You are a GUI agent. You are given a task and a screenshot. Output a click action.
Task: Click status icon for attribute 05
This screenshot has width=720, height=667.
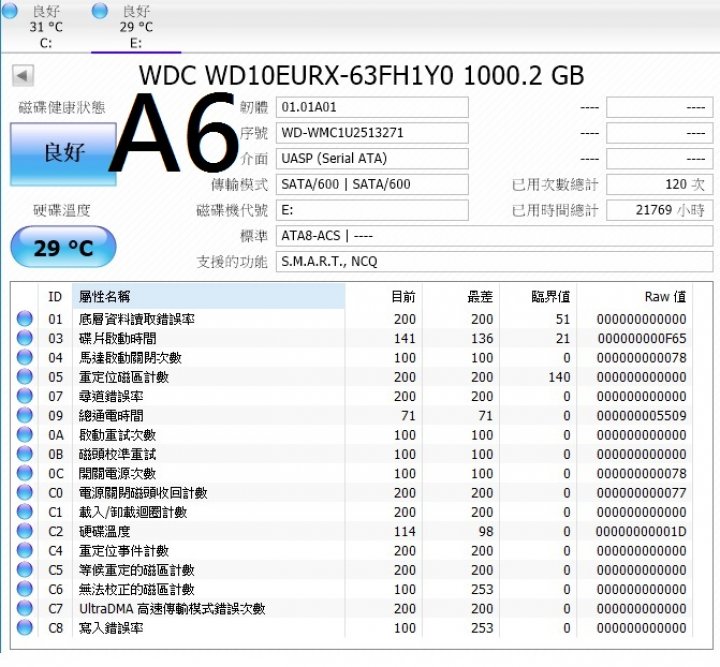(25, 376)
